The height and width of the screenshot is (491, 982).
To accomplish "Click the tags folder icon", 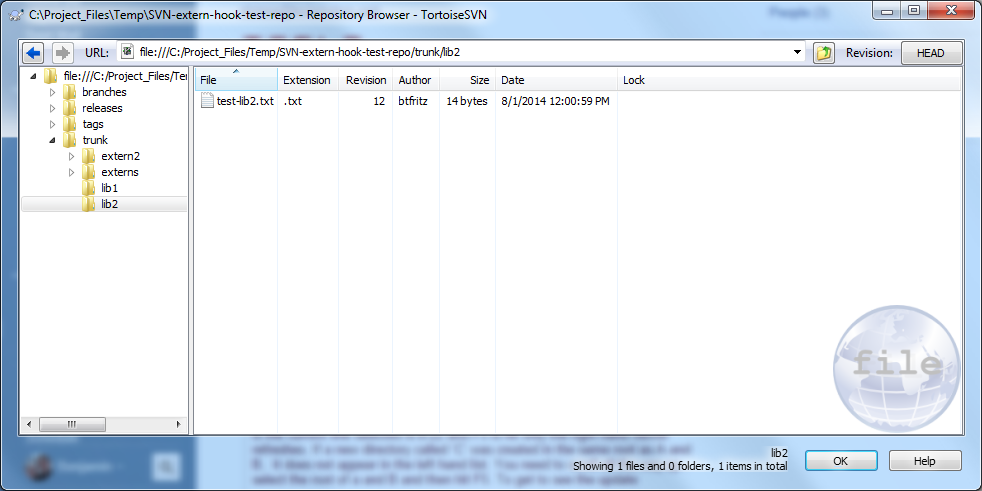I will click(70, 124).
